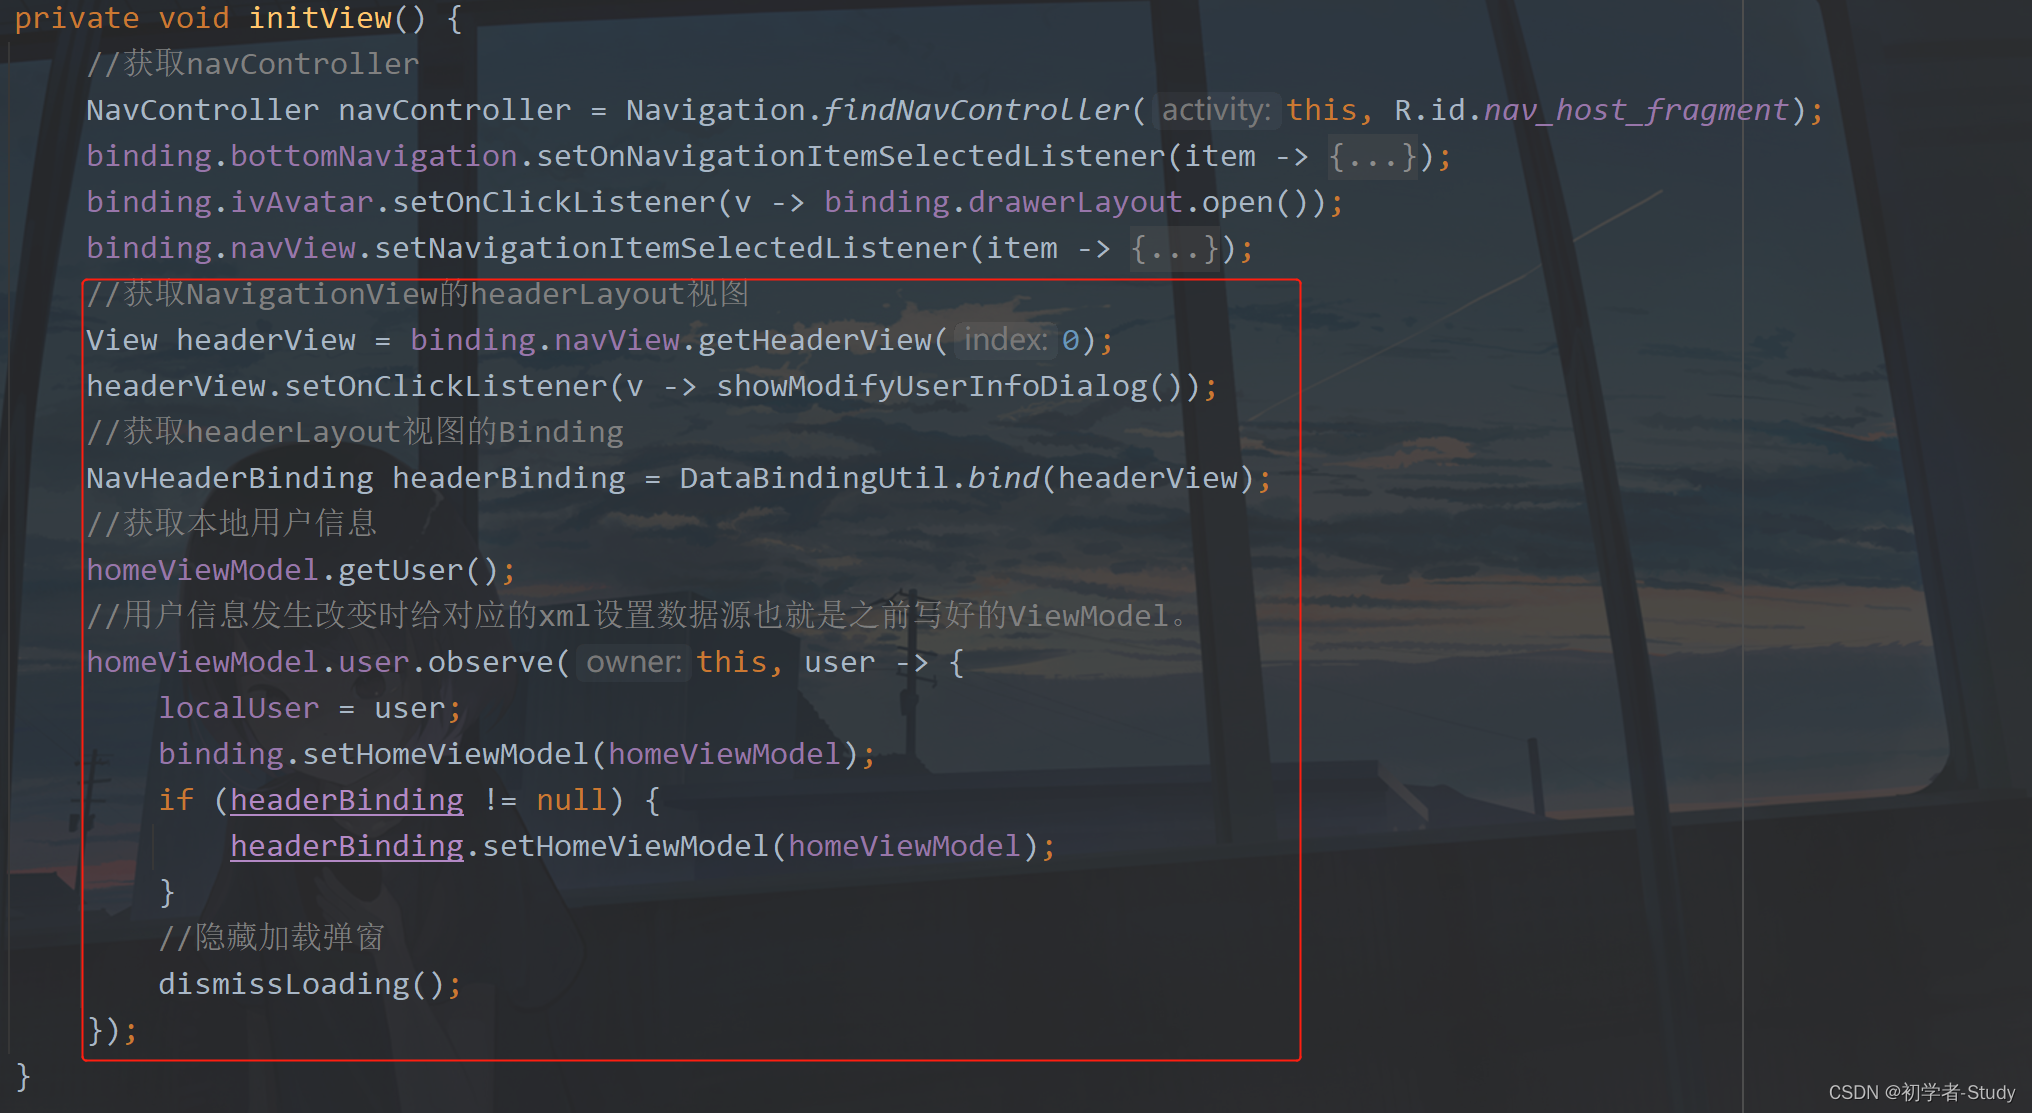Expand folded lambda after setOnNavigationItemSelectedListener(item ->
This screenshot has width=2032, height=1113.
coord(1373,156)
